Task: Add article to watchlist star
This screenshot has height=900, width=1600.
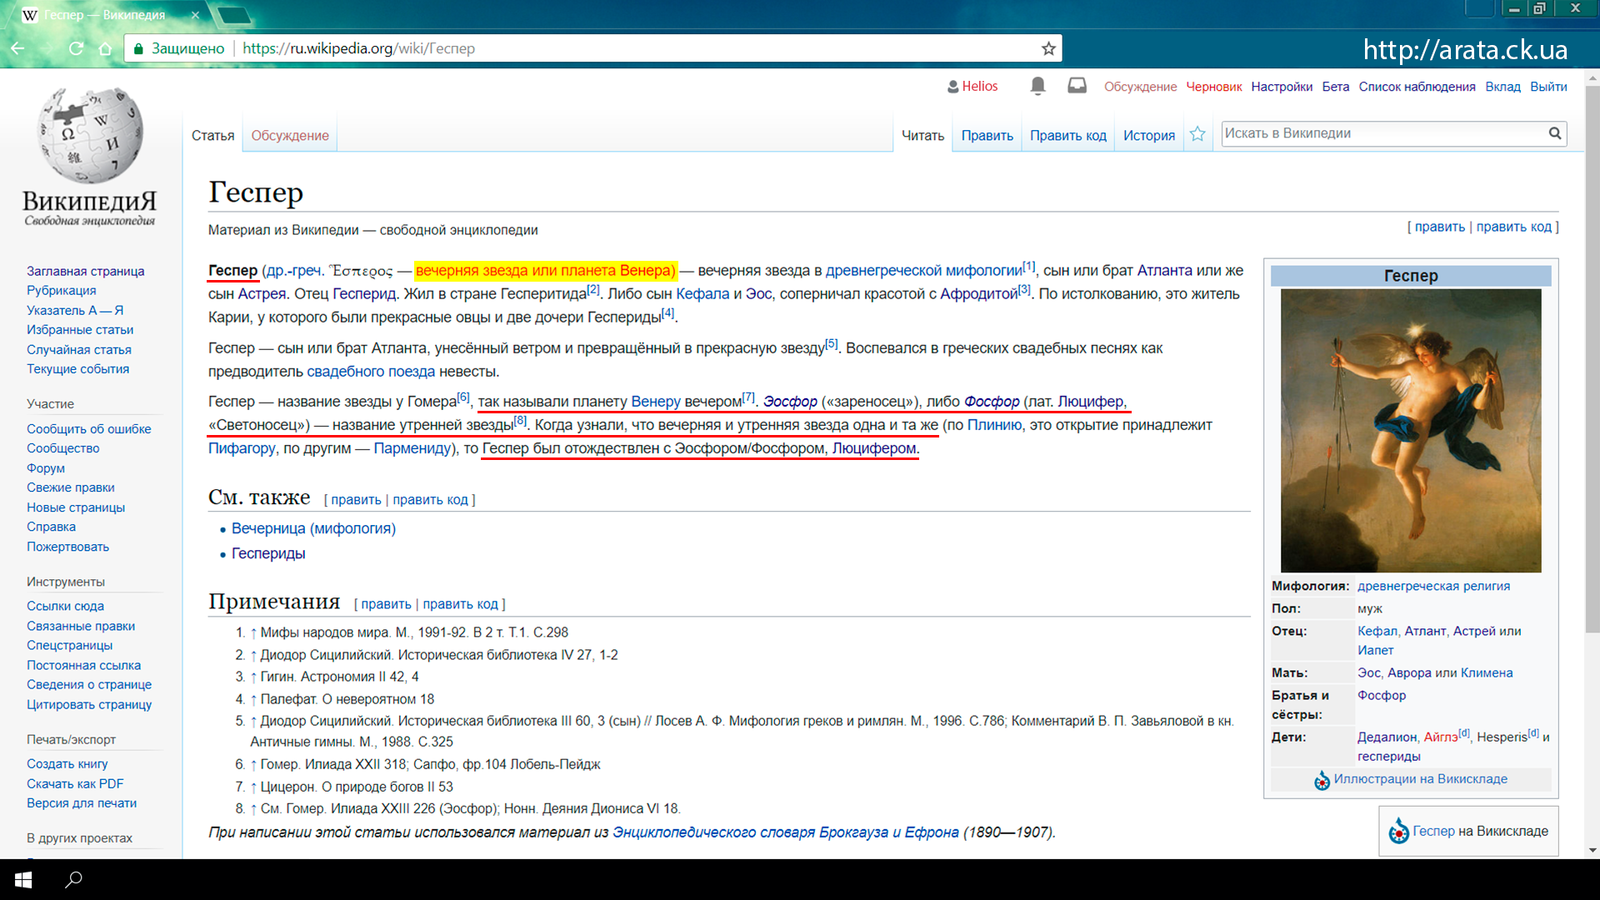Action: [x=1198, y=134]
